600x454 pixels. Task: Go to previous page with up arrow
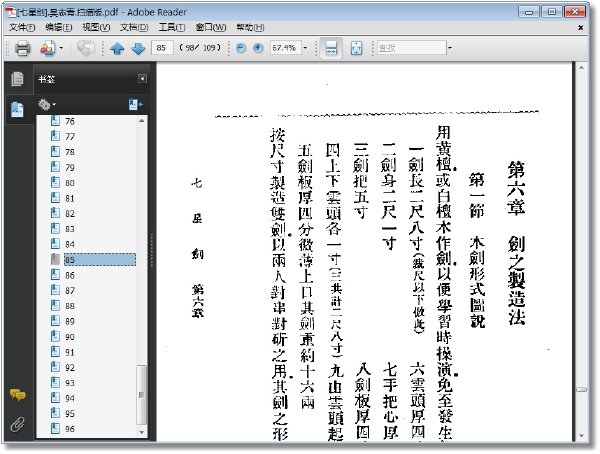[x=117, y=48]
